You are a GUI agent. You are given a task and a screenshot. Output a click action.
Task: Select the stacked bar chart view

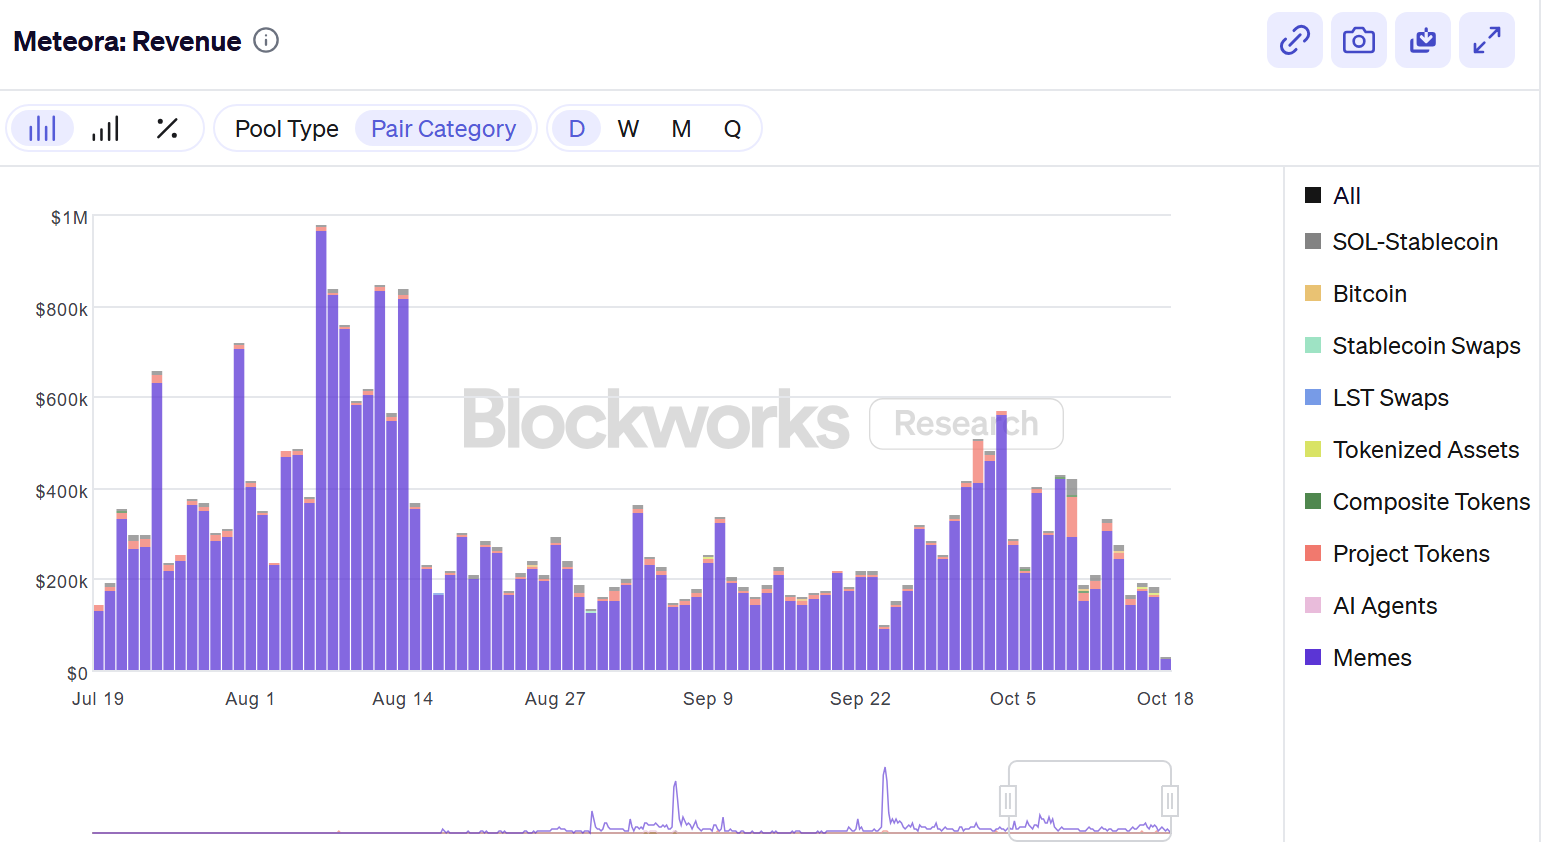(x=42, y=129)
